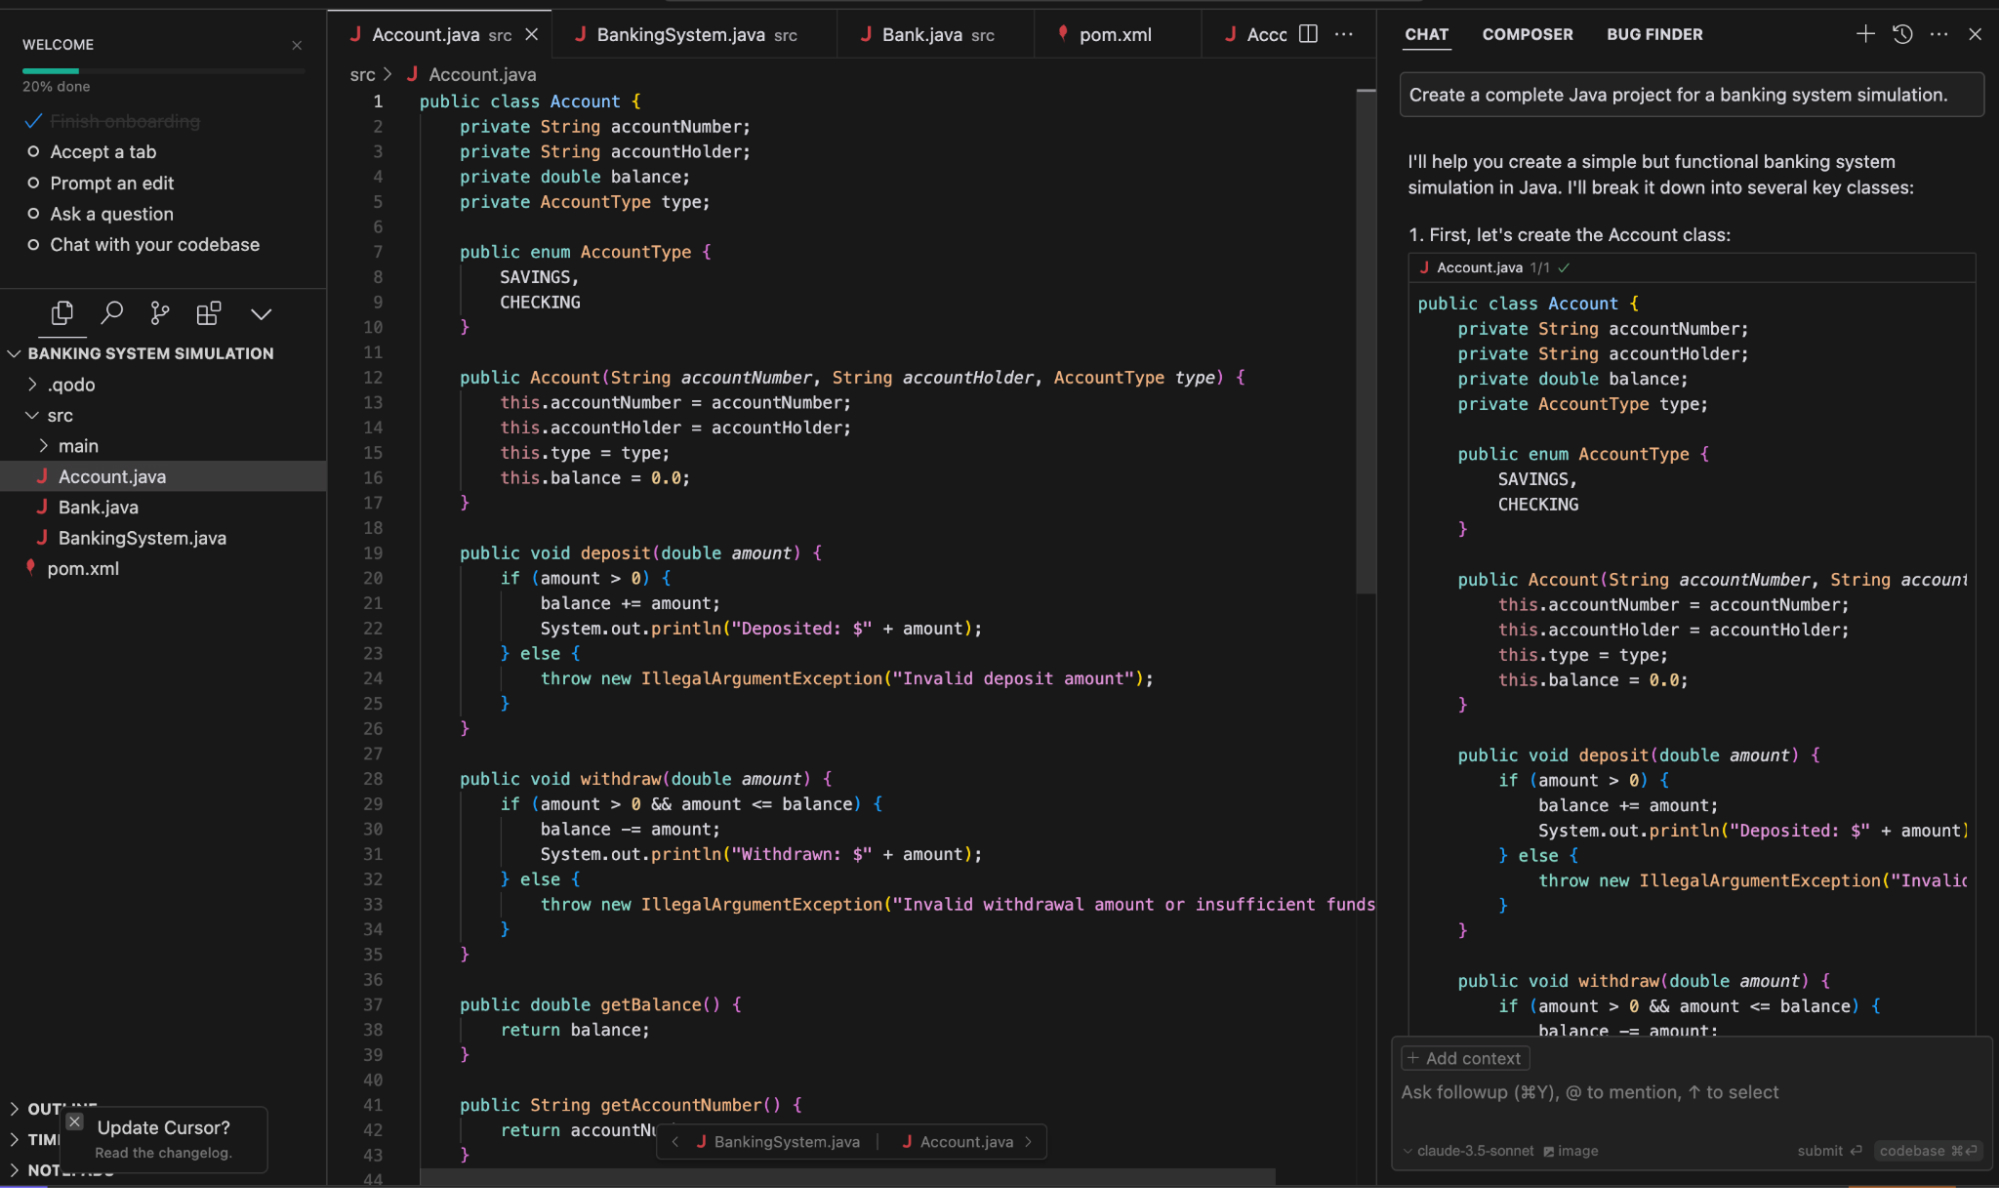1999x1188 pixels.
Task: Read the changelog link
Action: (163, 1153)
